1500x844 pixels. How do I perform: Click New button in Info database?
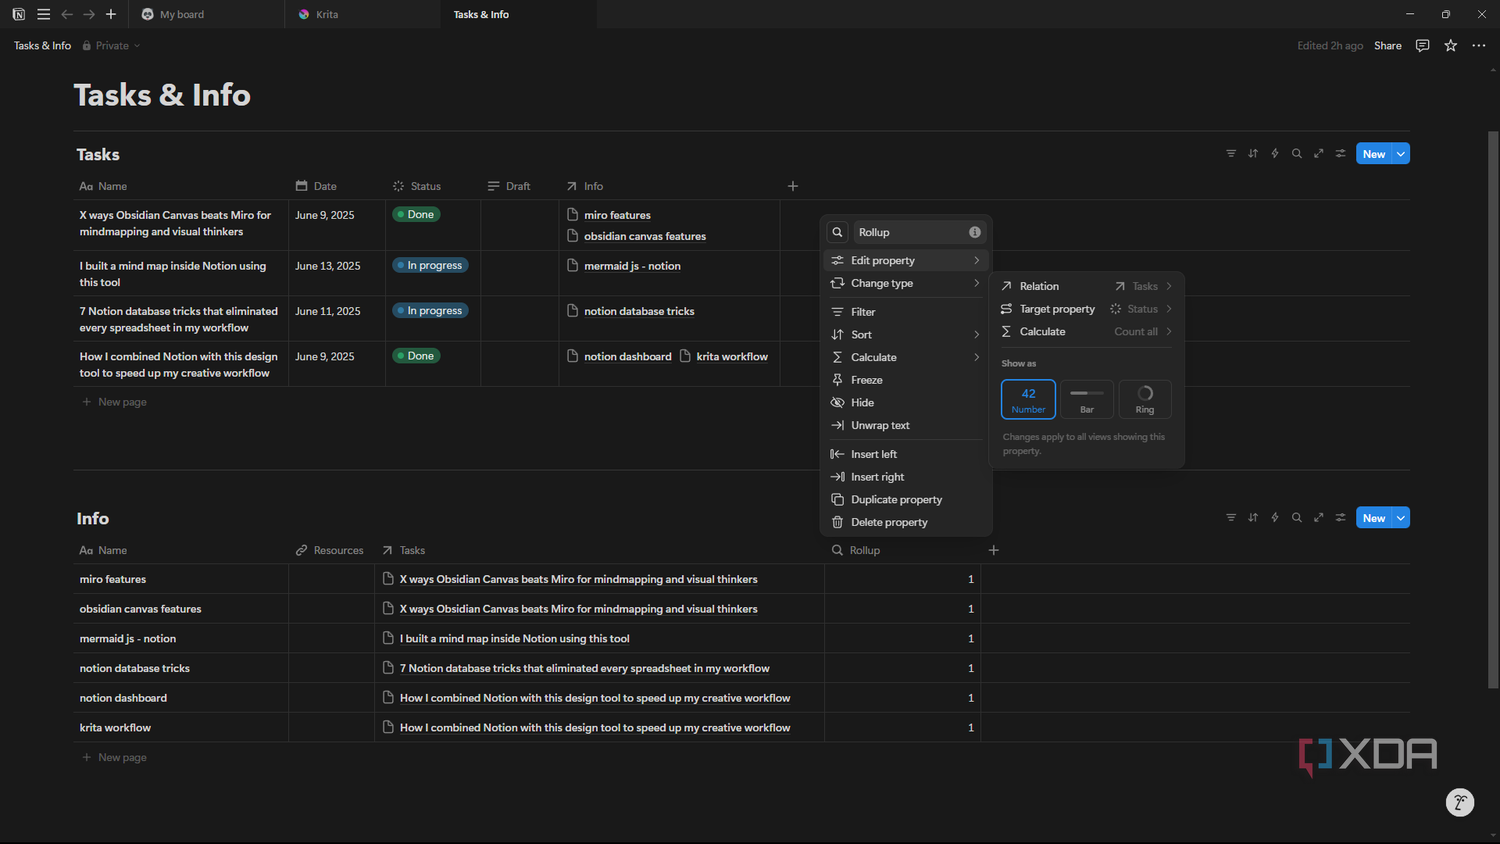point(1374,518)
